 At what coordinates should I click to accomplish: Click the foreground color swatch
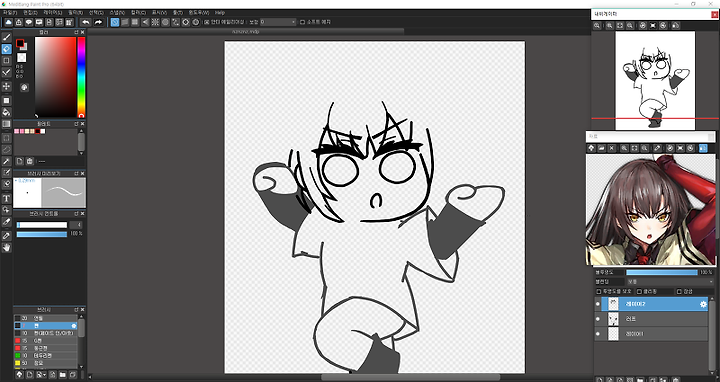click(20, 43)
